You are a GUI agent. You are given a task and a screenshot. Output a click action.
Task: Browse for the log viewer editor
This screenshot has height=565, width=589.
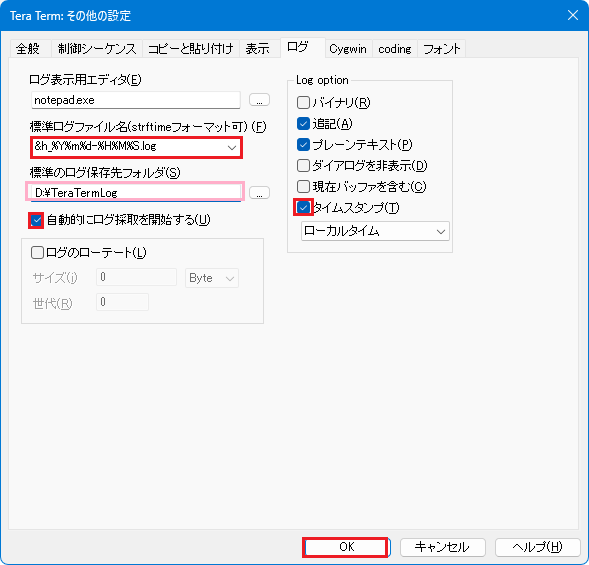click(259, 100)
